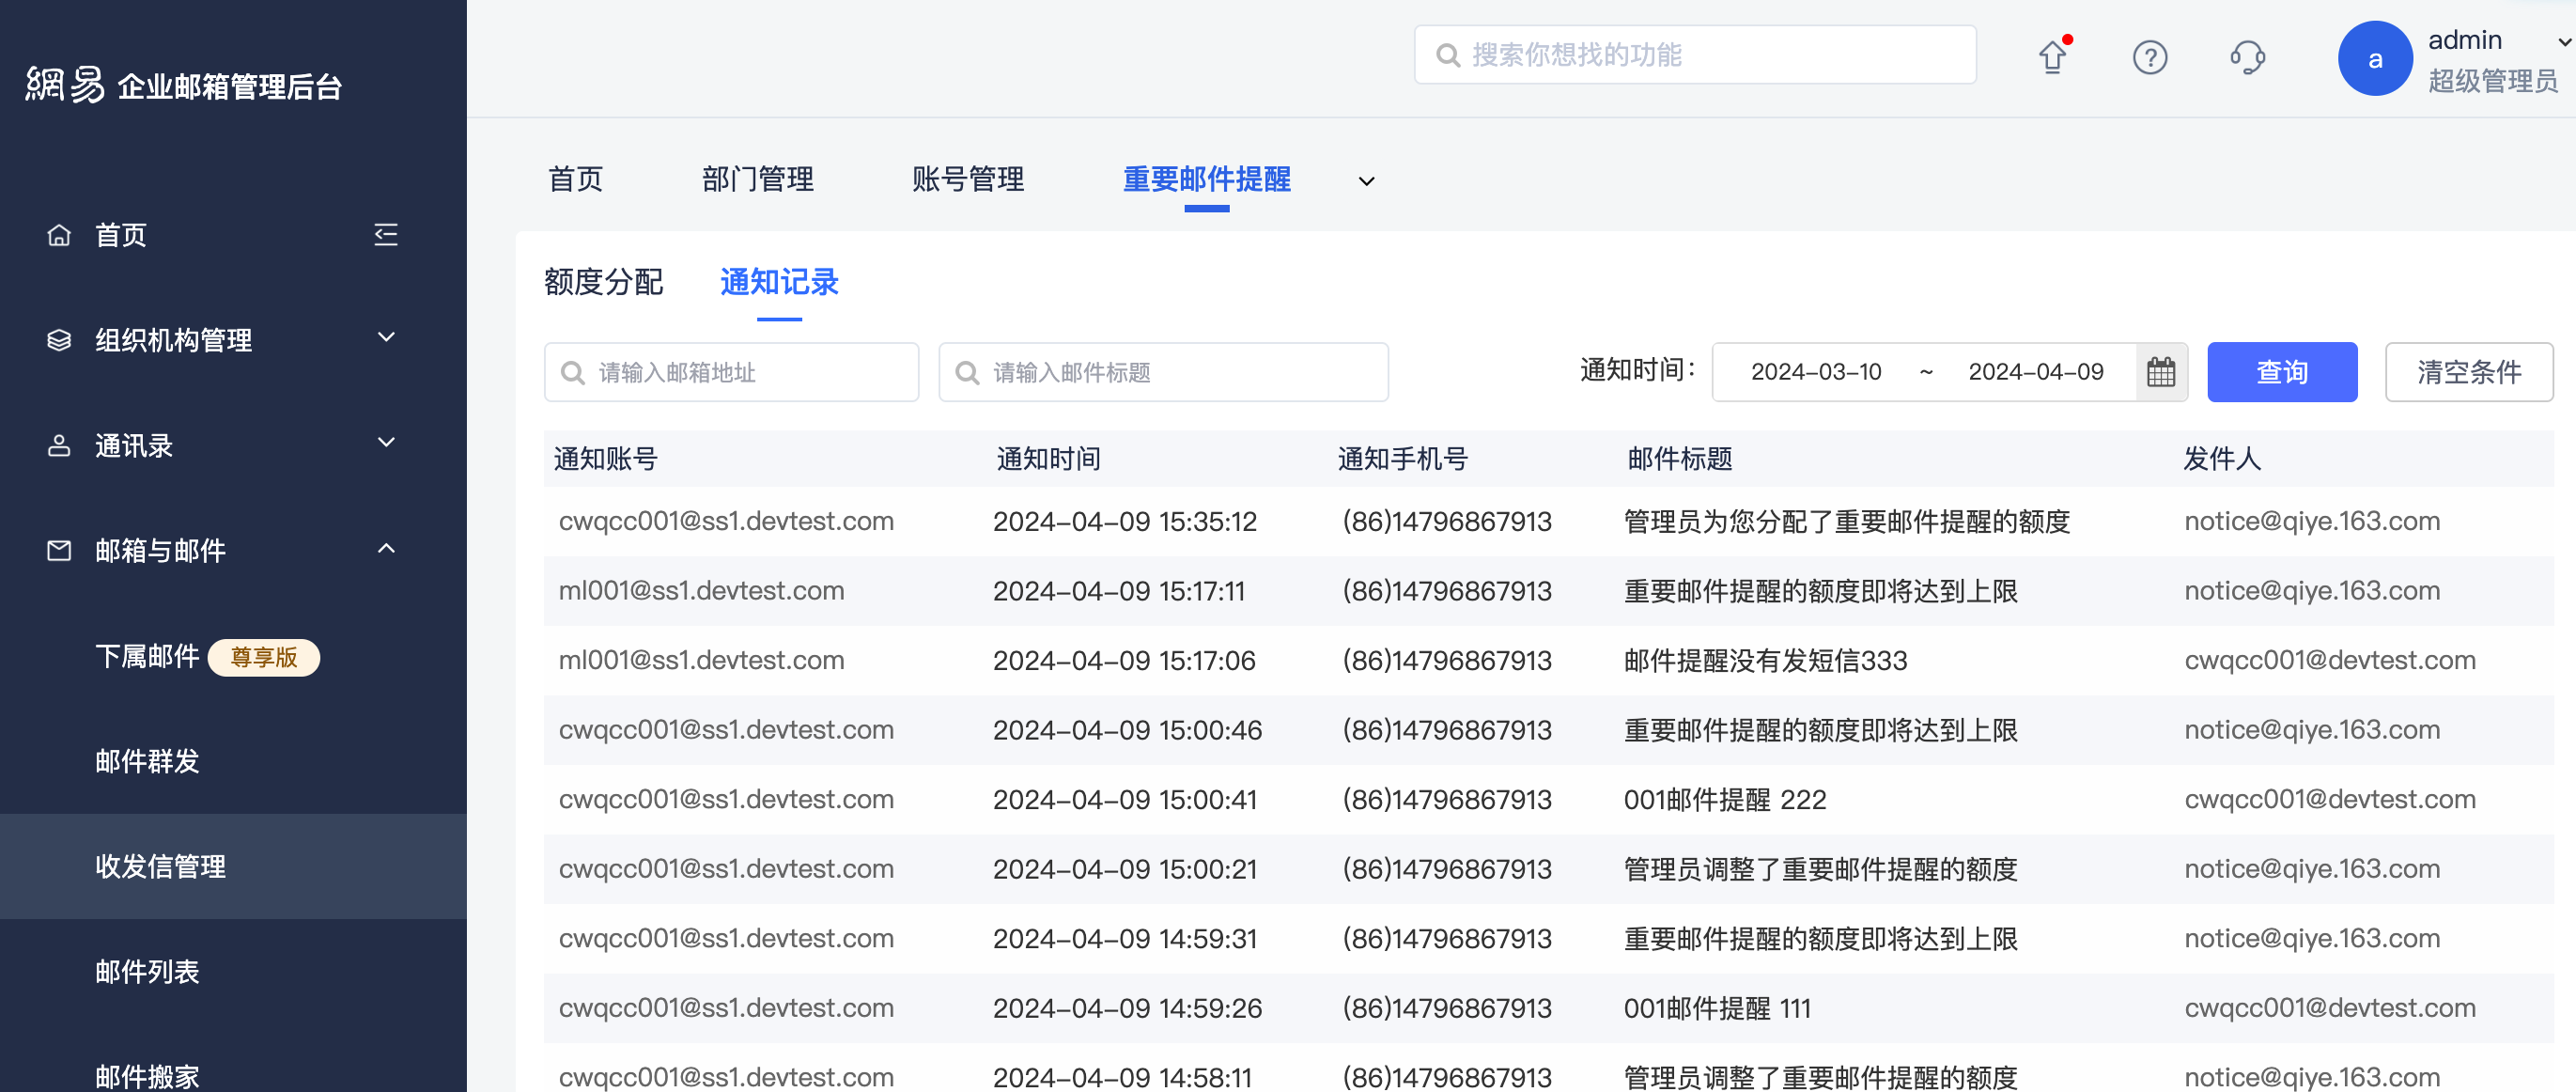Click the 尊享版 badge
The height and width of the screenshot is (1092, 2576).
point(264,657)
